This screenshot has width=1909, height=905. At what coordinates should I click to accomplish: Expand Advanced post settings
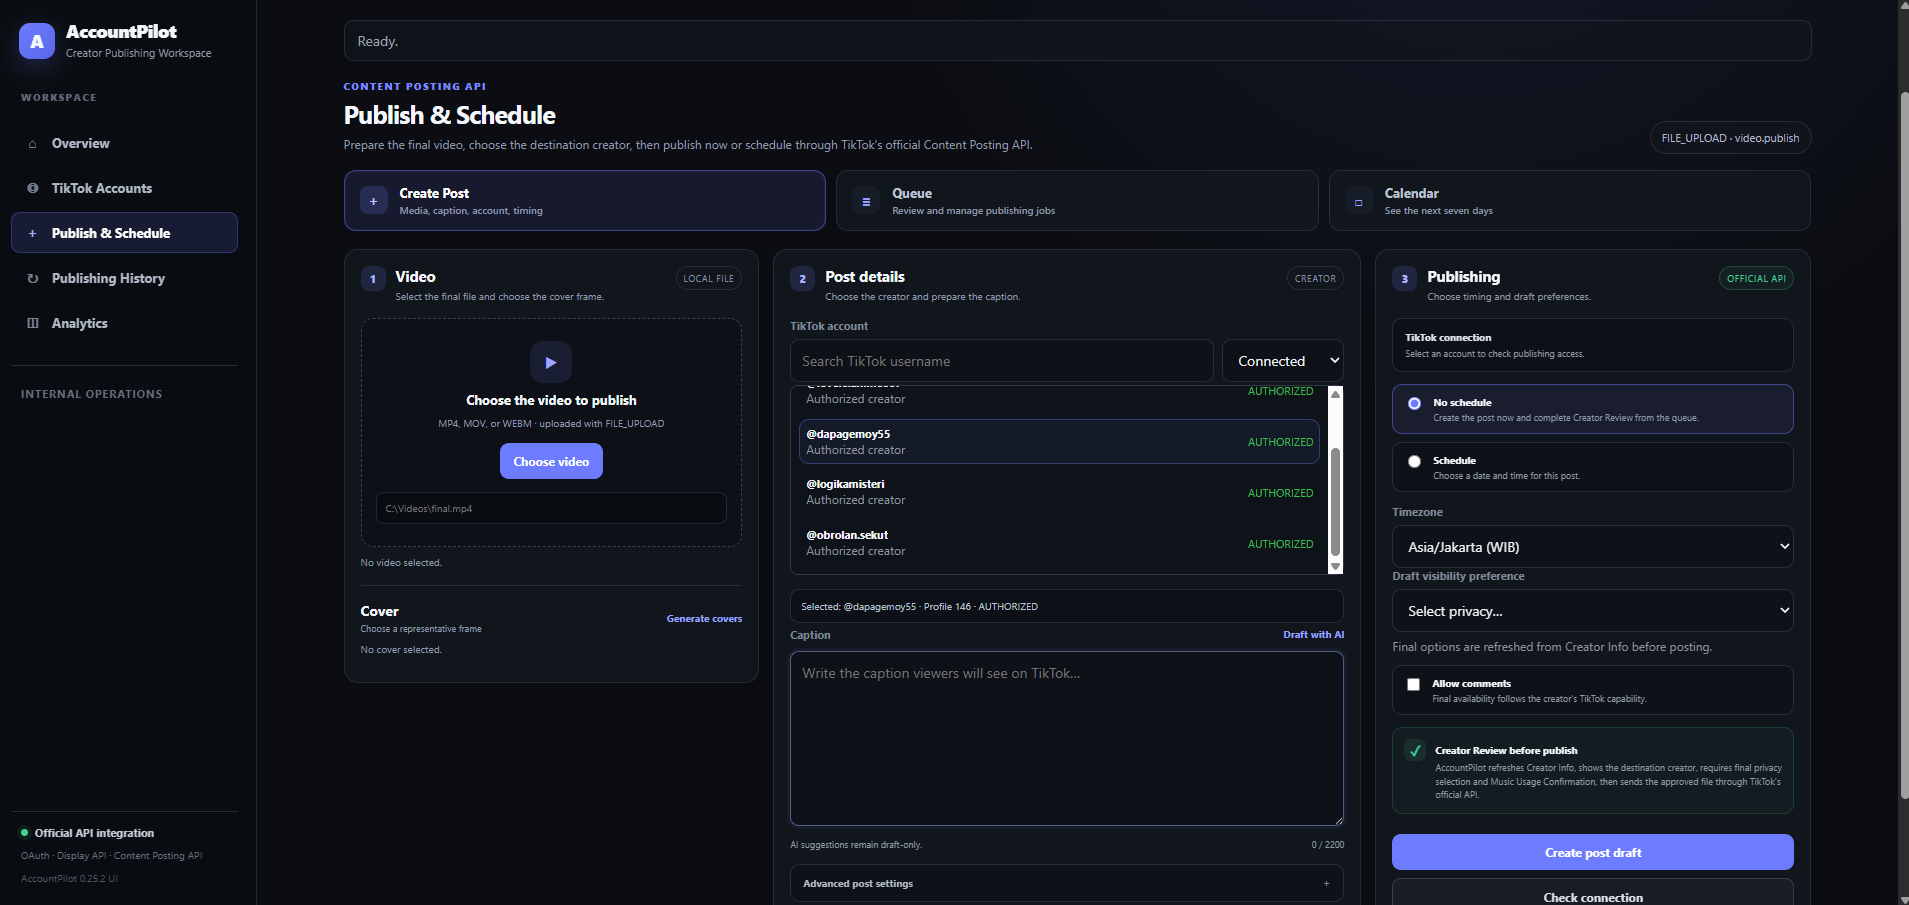[1066, 883]
